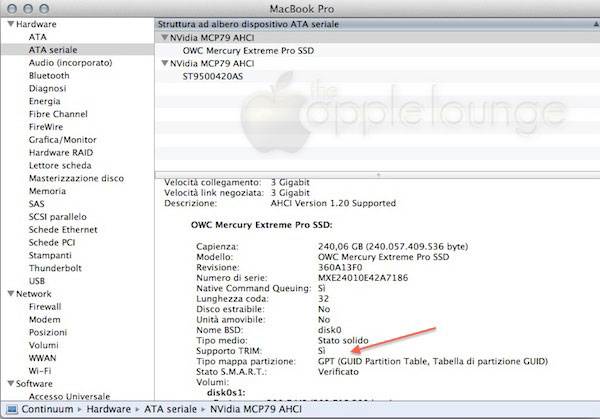Click GPT partition map type value
Viewport: 600px width, 419px height.
click(x=433, y=361)
